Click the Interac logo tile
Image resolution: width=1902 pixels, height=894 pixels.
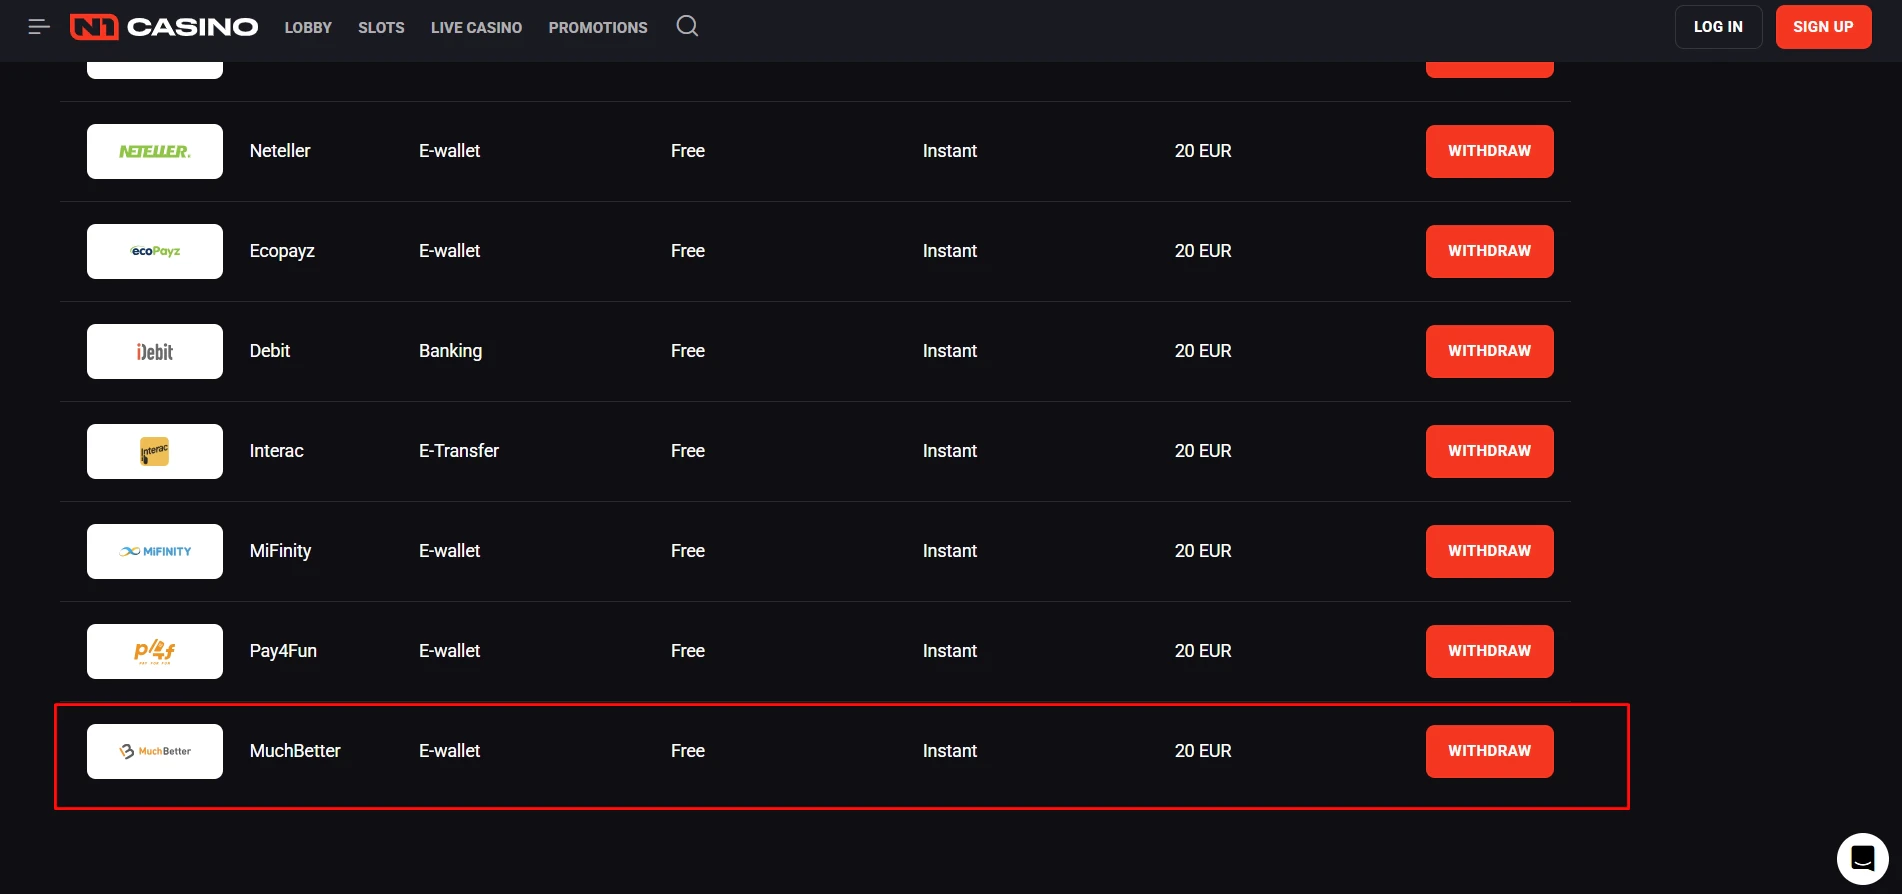click(155, 451)
